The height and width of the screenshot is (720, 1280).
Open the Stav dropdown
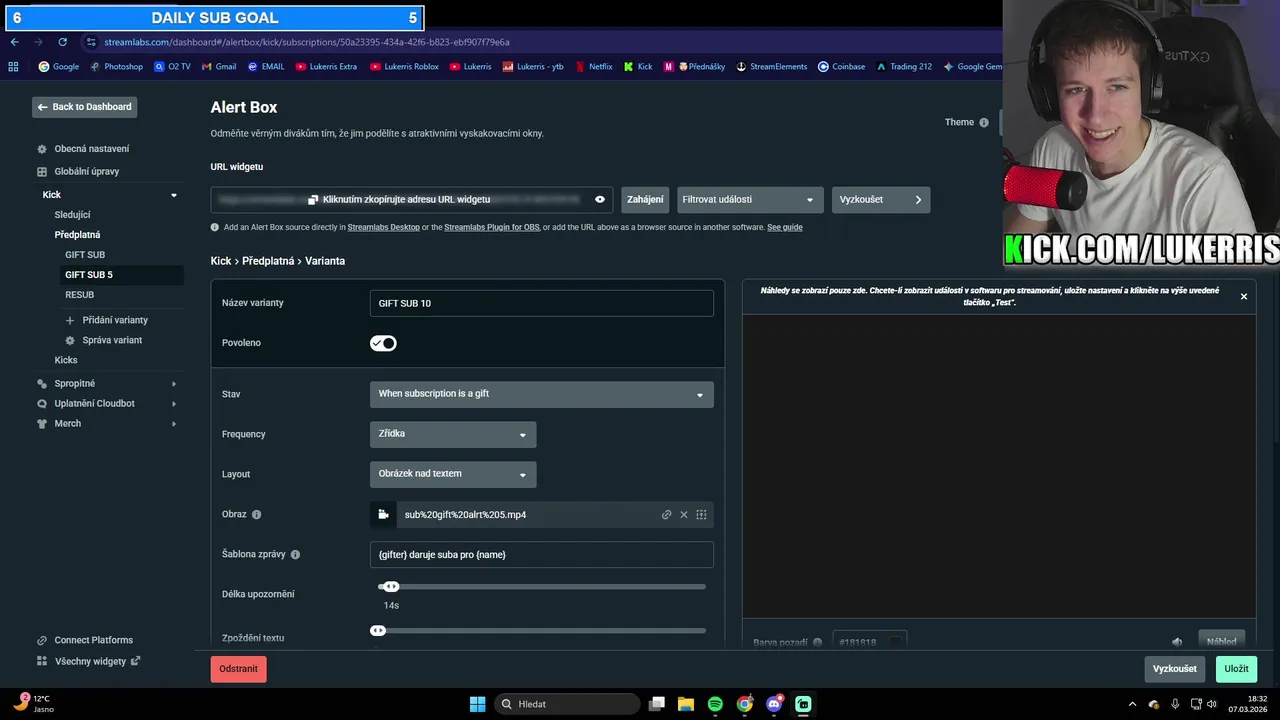(542, 394)
